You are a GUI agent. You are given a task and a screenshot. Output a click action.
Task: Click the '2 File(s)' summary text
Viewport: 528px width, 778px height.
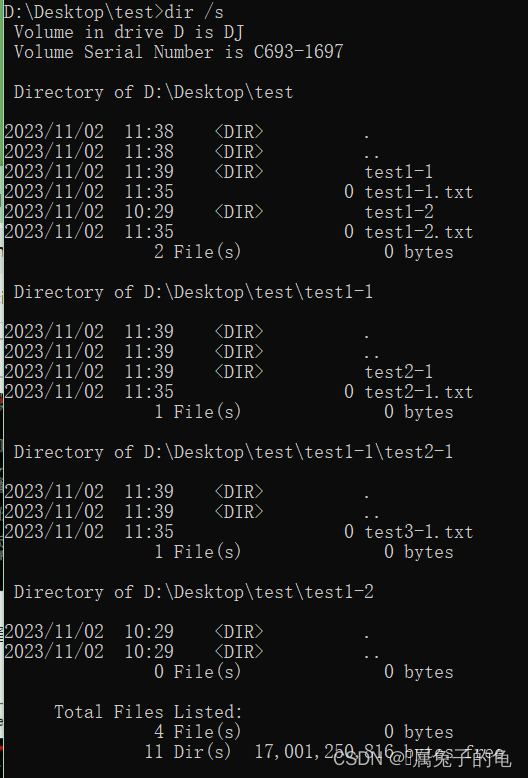click(198, 252)
